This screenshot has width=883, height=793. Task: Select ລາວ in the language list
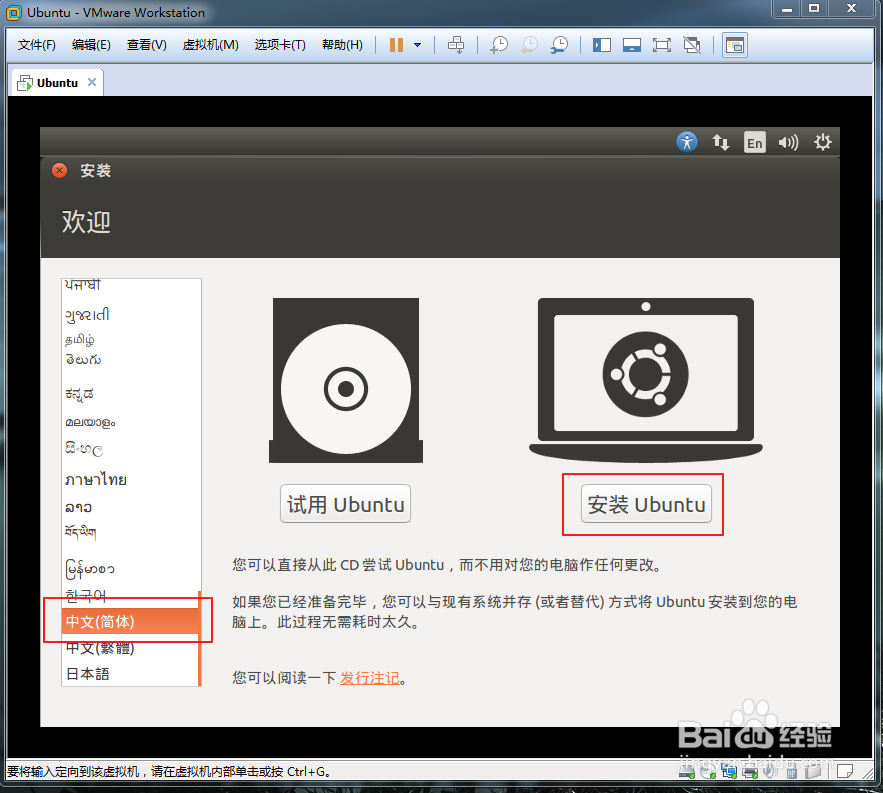pyautogui.click(x=131, y=507)
